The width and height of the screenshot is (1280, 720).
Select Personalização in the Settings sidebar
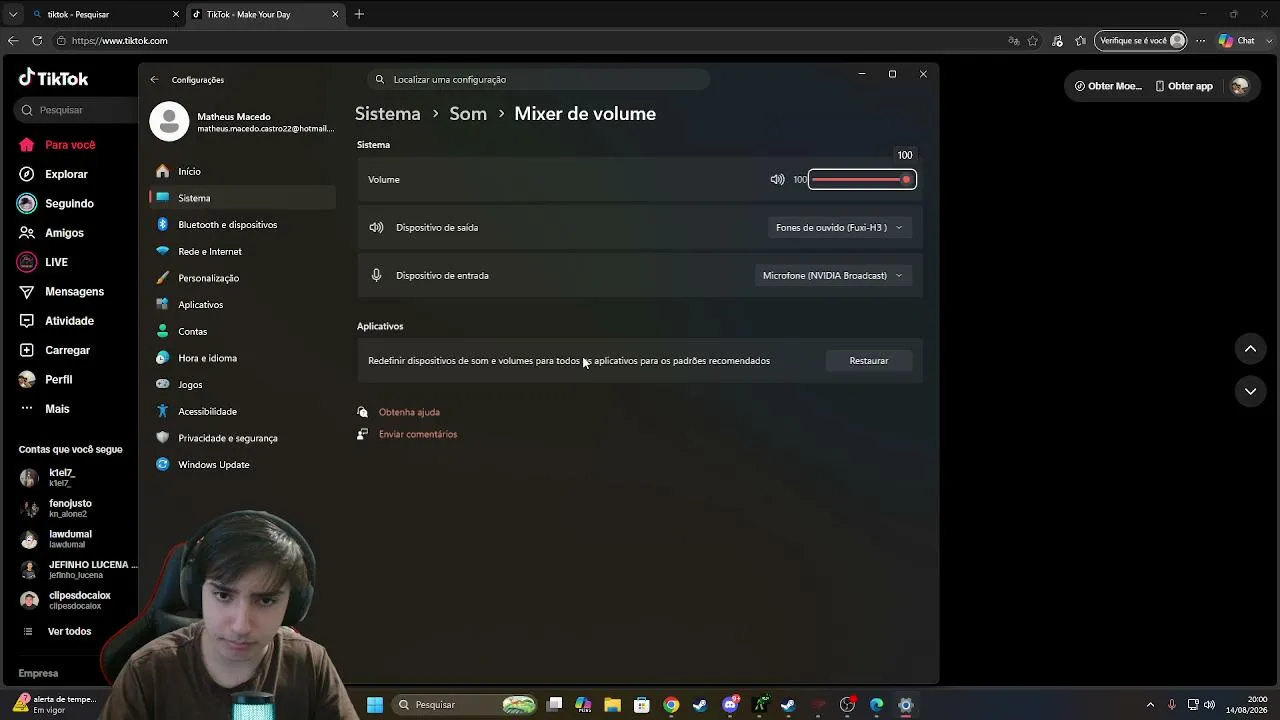(208, 278)
